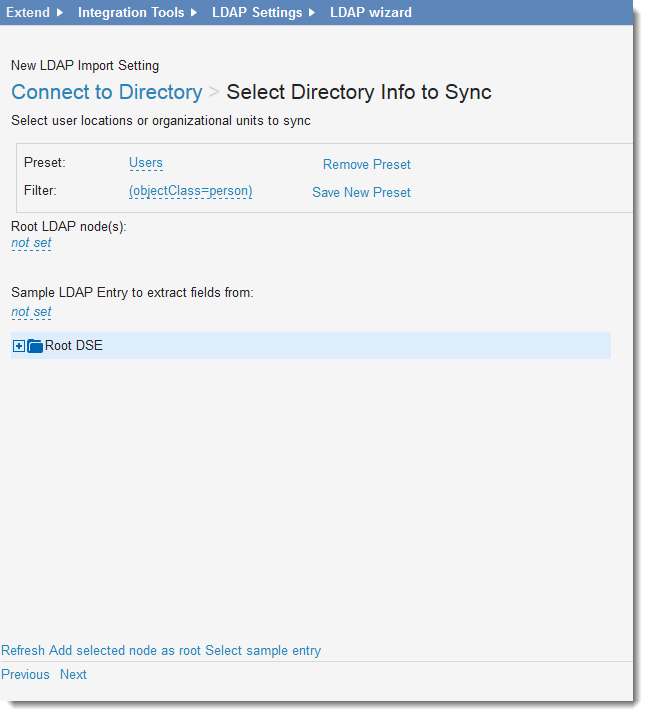Click the Root DSE folder icon

[x=35, y=346]
